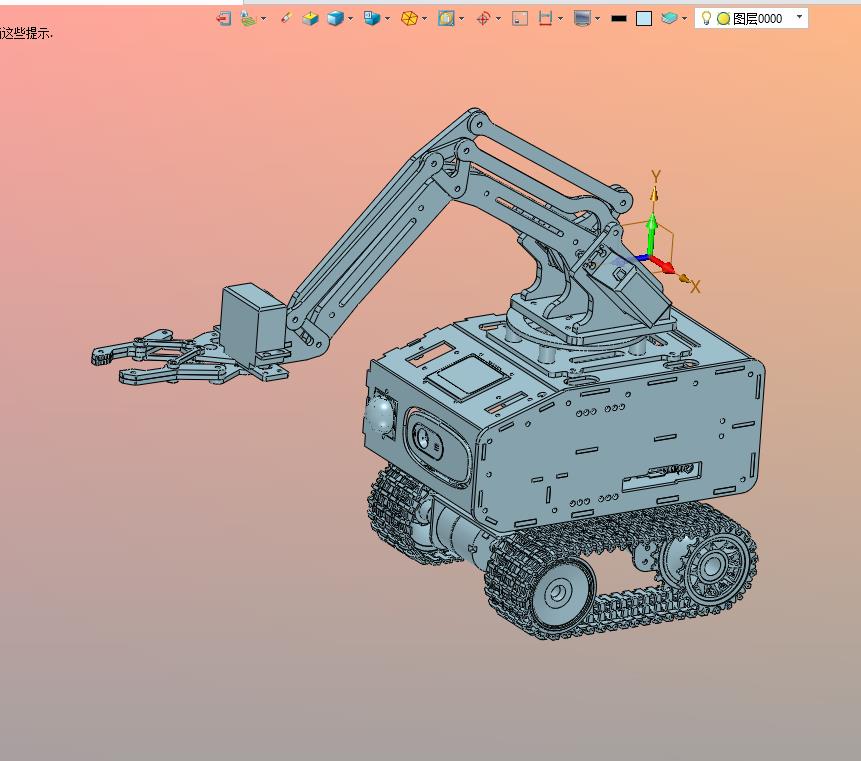Click the monitor display background icon
The height and width of the screenshot is (761, 861).
[582, 19]
